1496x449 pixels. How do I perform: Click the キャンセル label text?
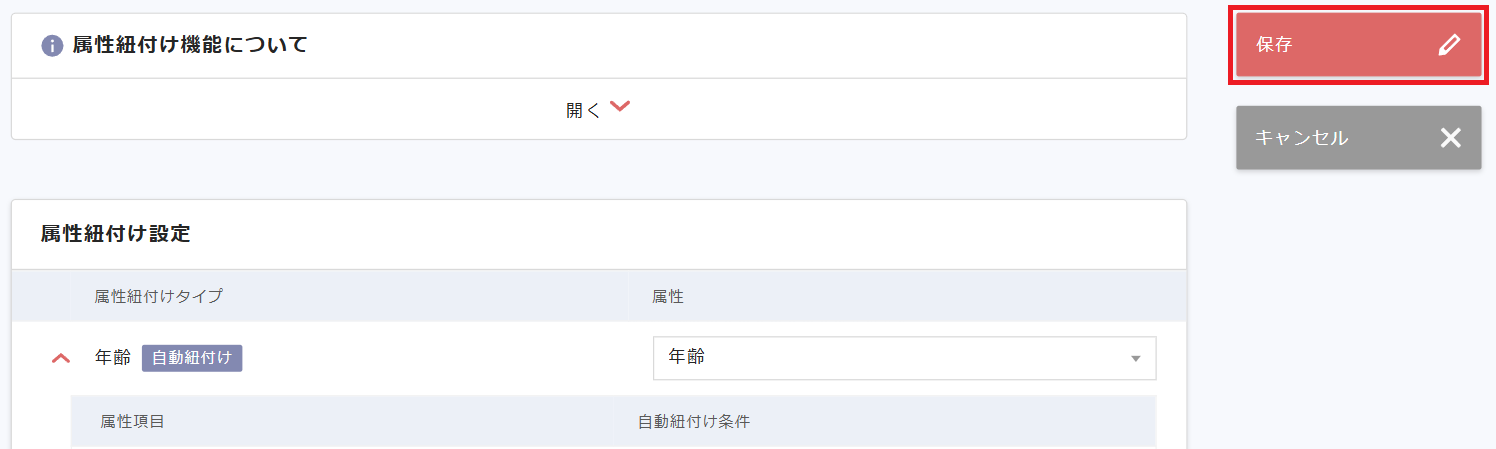(1301, 138)
